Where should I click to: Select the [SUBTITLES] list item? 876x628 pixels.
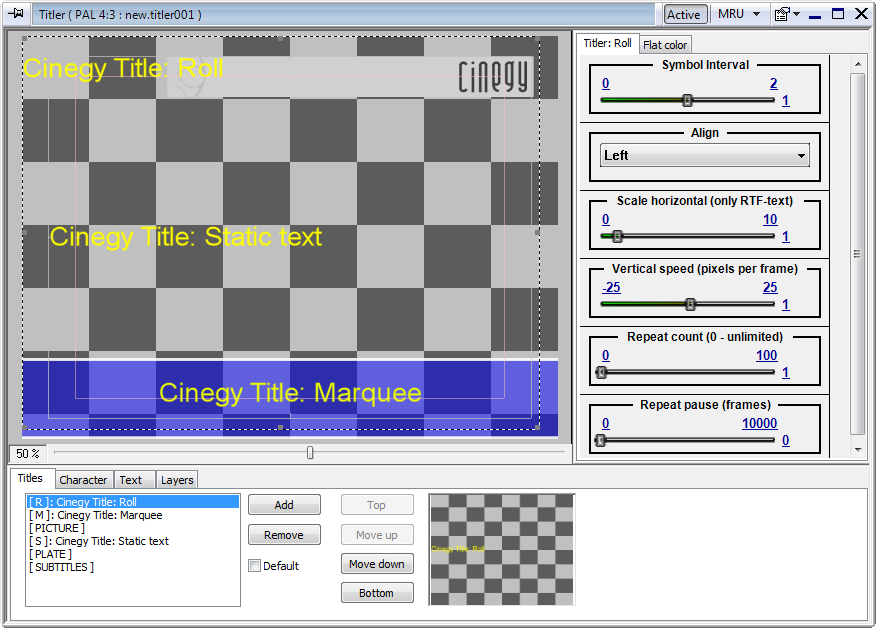pos(133,567)
